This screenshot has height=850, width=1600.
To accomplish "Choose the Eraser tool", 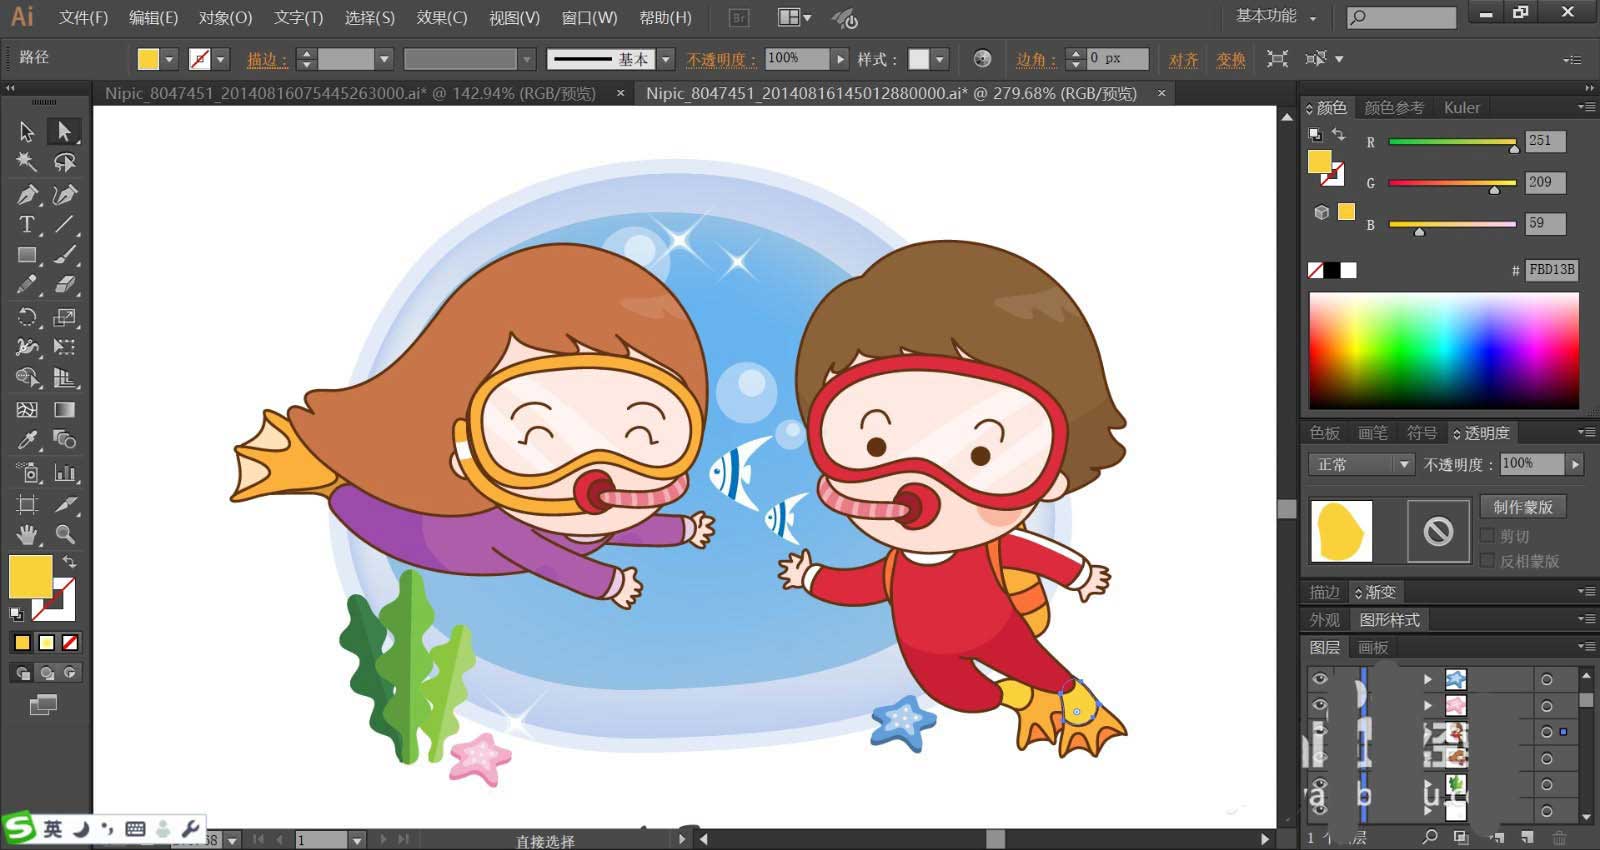I will (x=65, y=285).
